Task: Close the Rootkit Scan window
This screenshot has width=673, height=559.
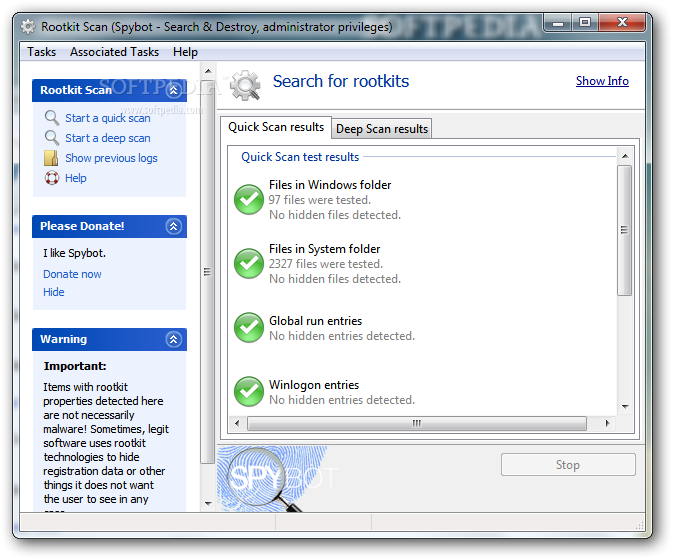Action: (x=621, y=22)
